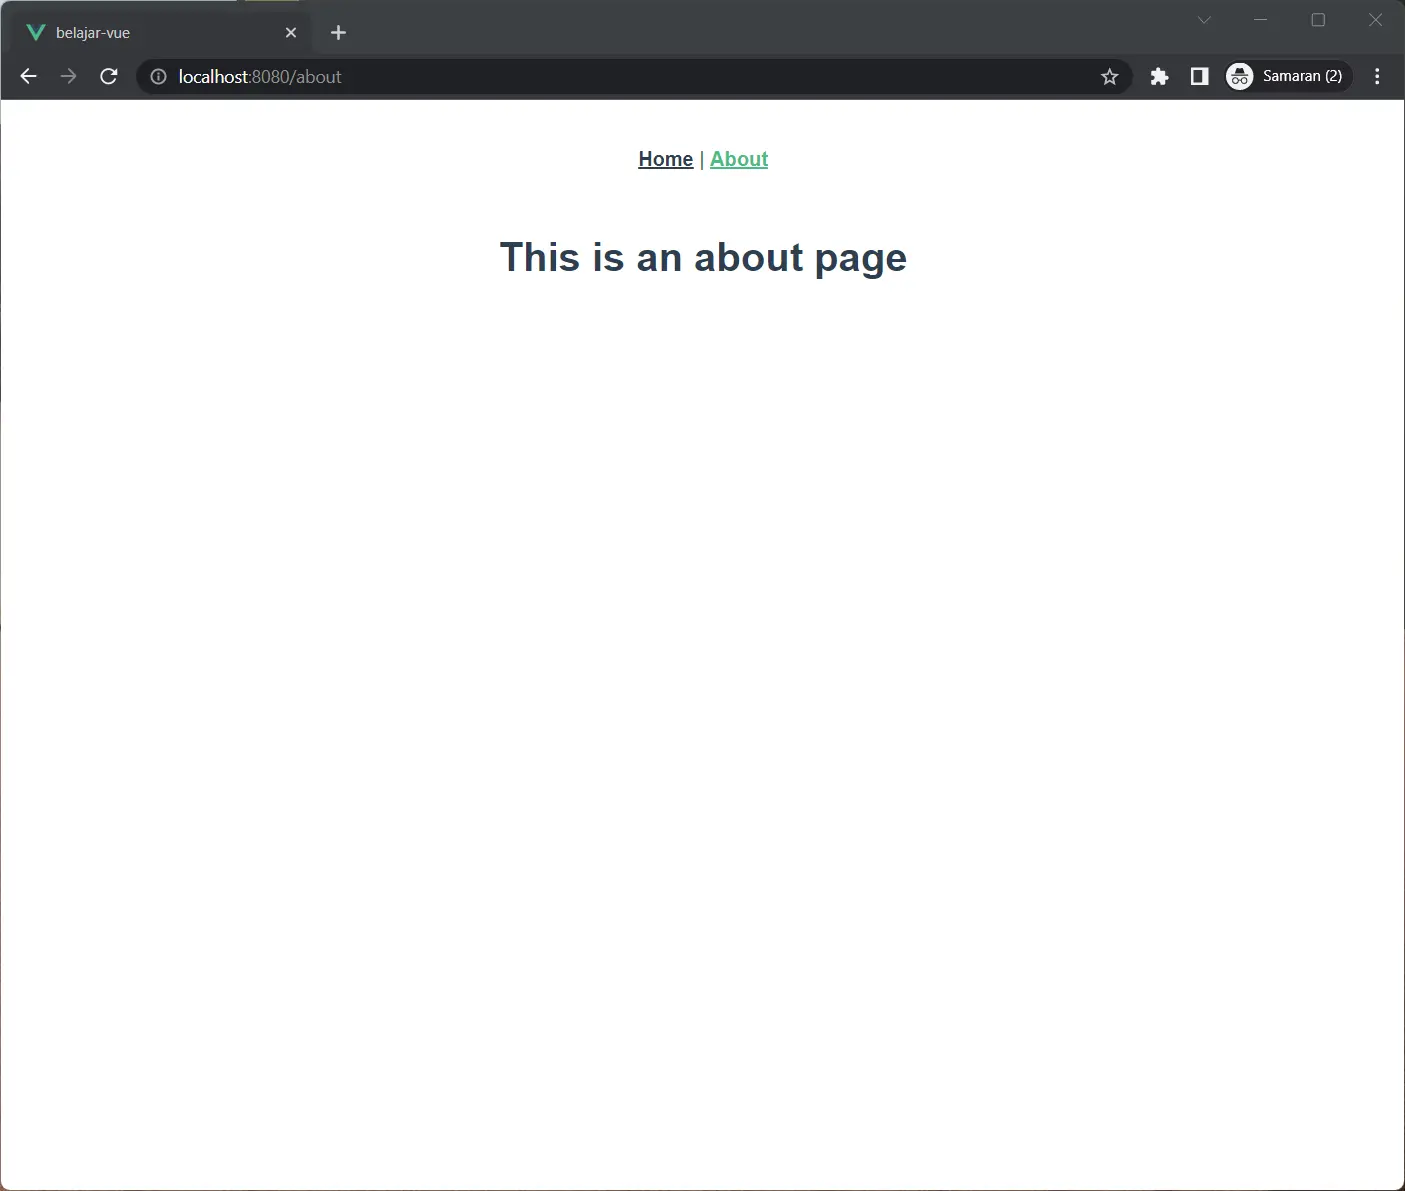
Task: Toggle the browser side panel icon
Action: [1199, 76]
